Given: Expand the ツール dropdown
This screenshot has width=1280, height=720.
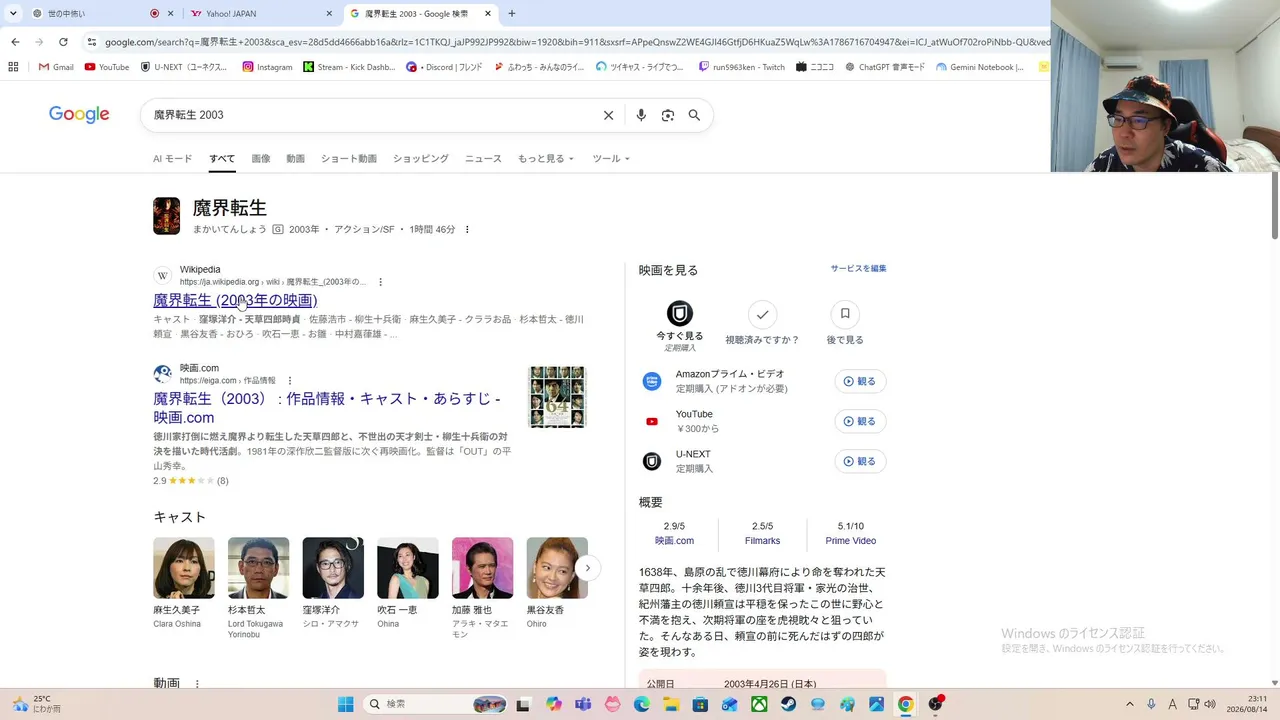Looking at the screenshot, I should tap(611, 159).
